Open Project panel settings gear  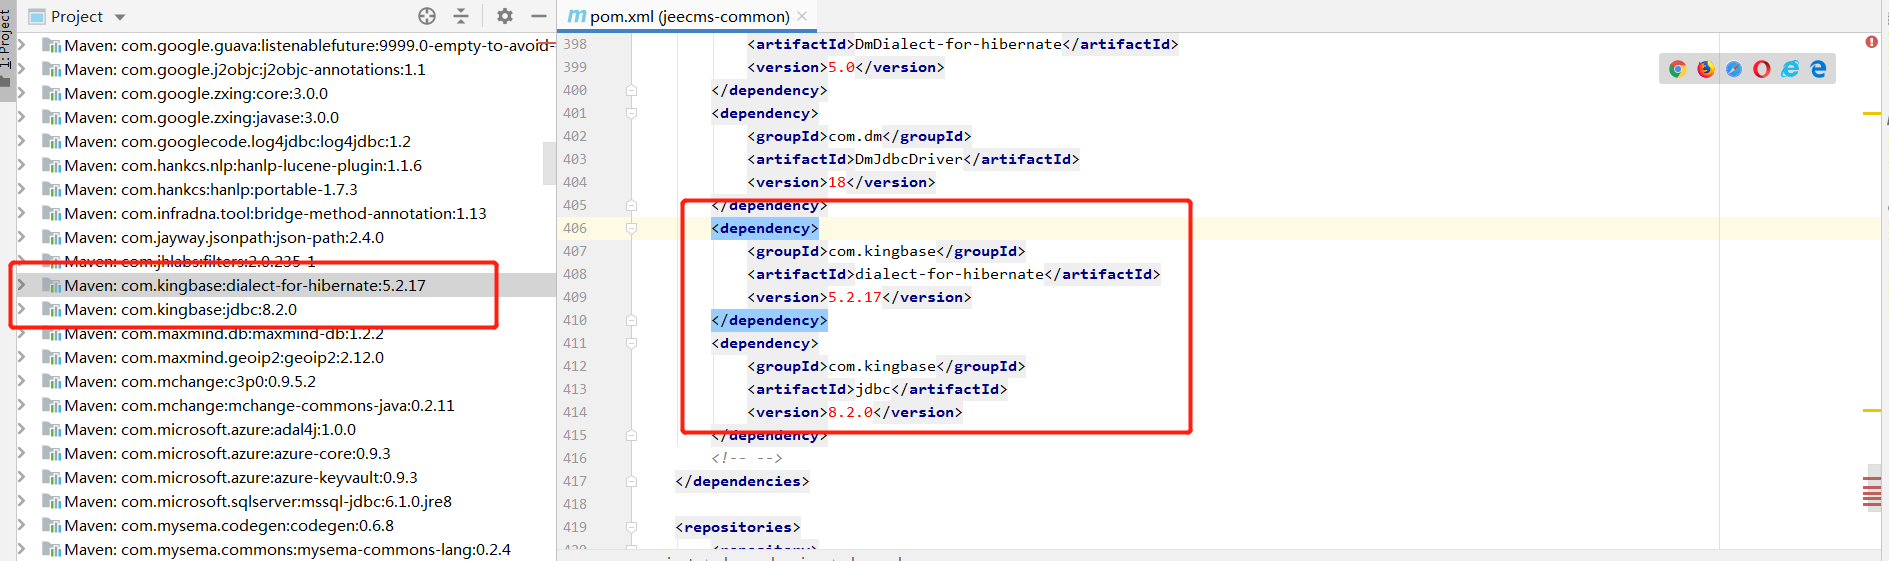(505, 16)
